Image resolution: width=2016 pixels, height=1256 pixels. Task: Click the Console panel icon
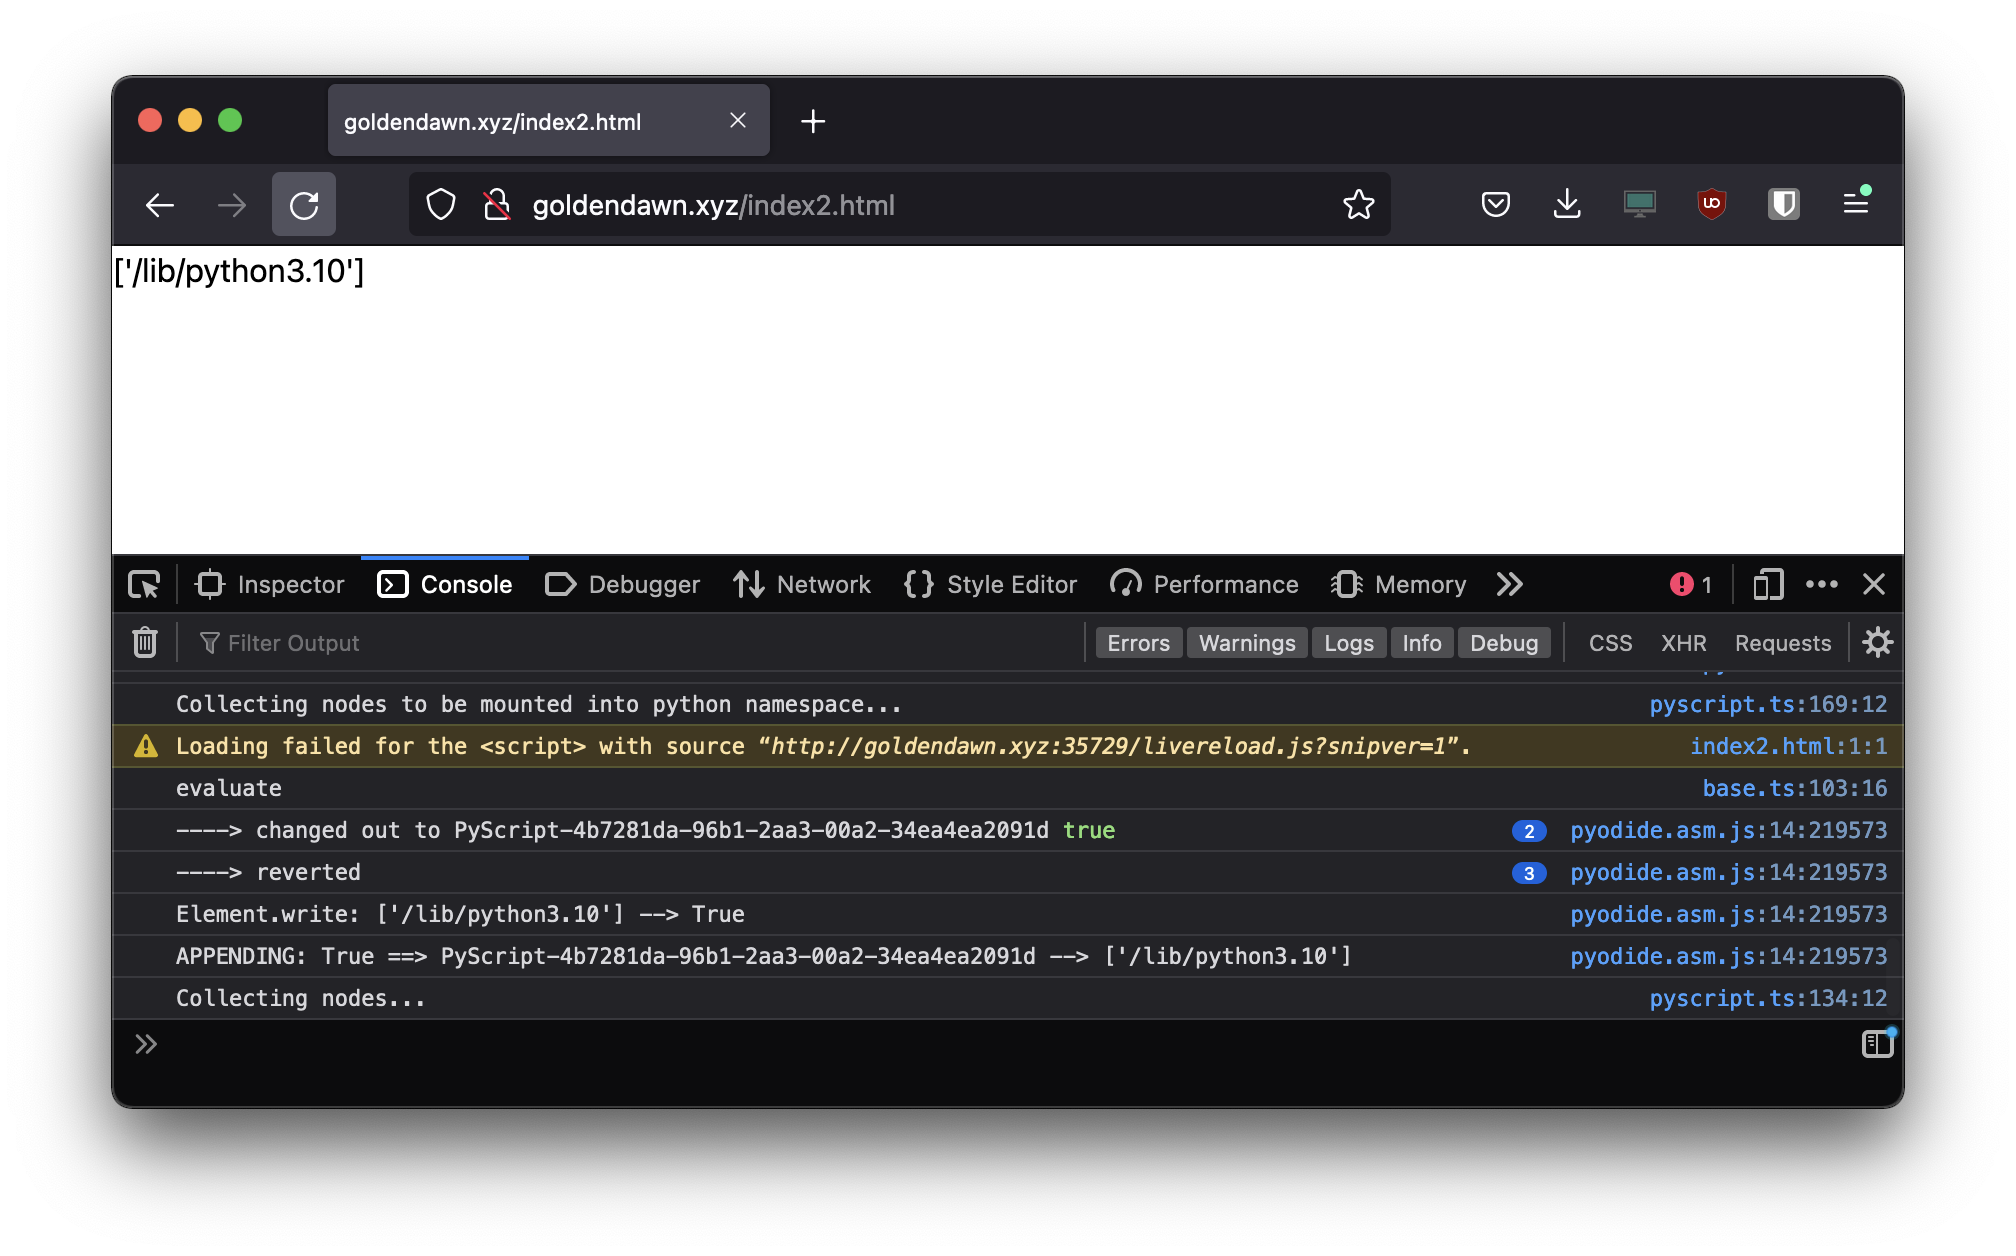pyautogui.click(x=390, y=585)
